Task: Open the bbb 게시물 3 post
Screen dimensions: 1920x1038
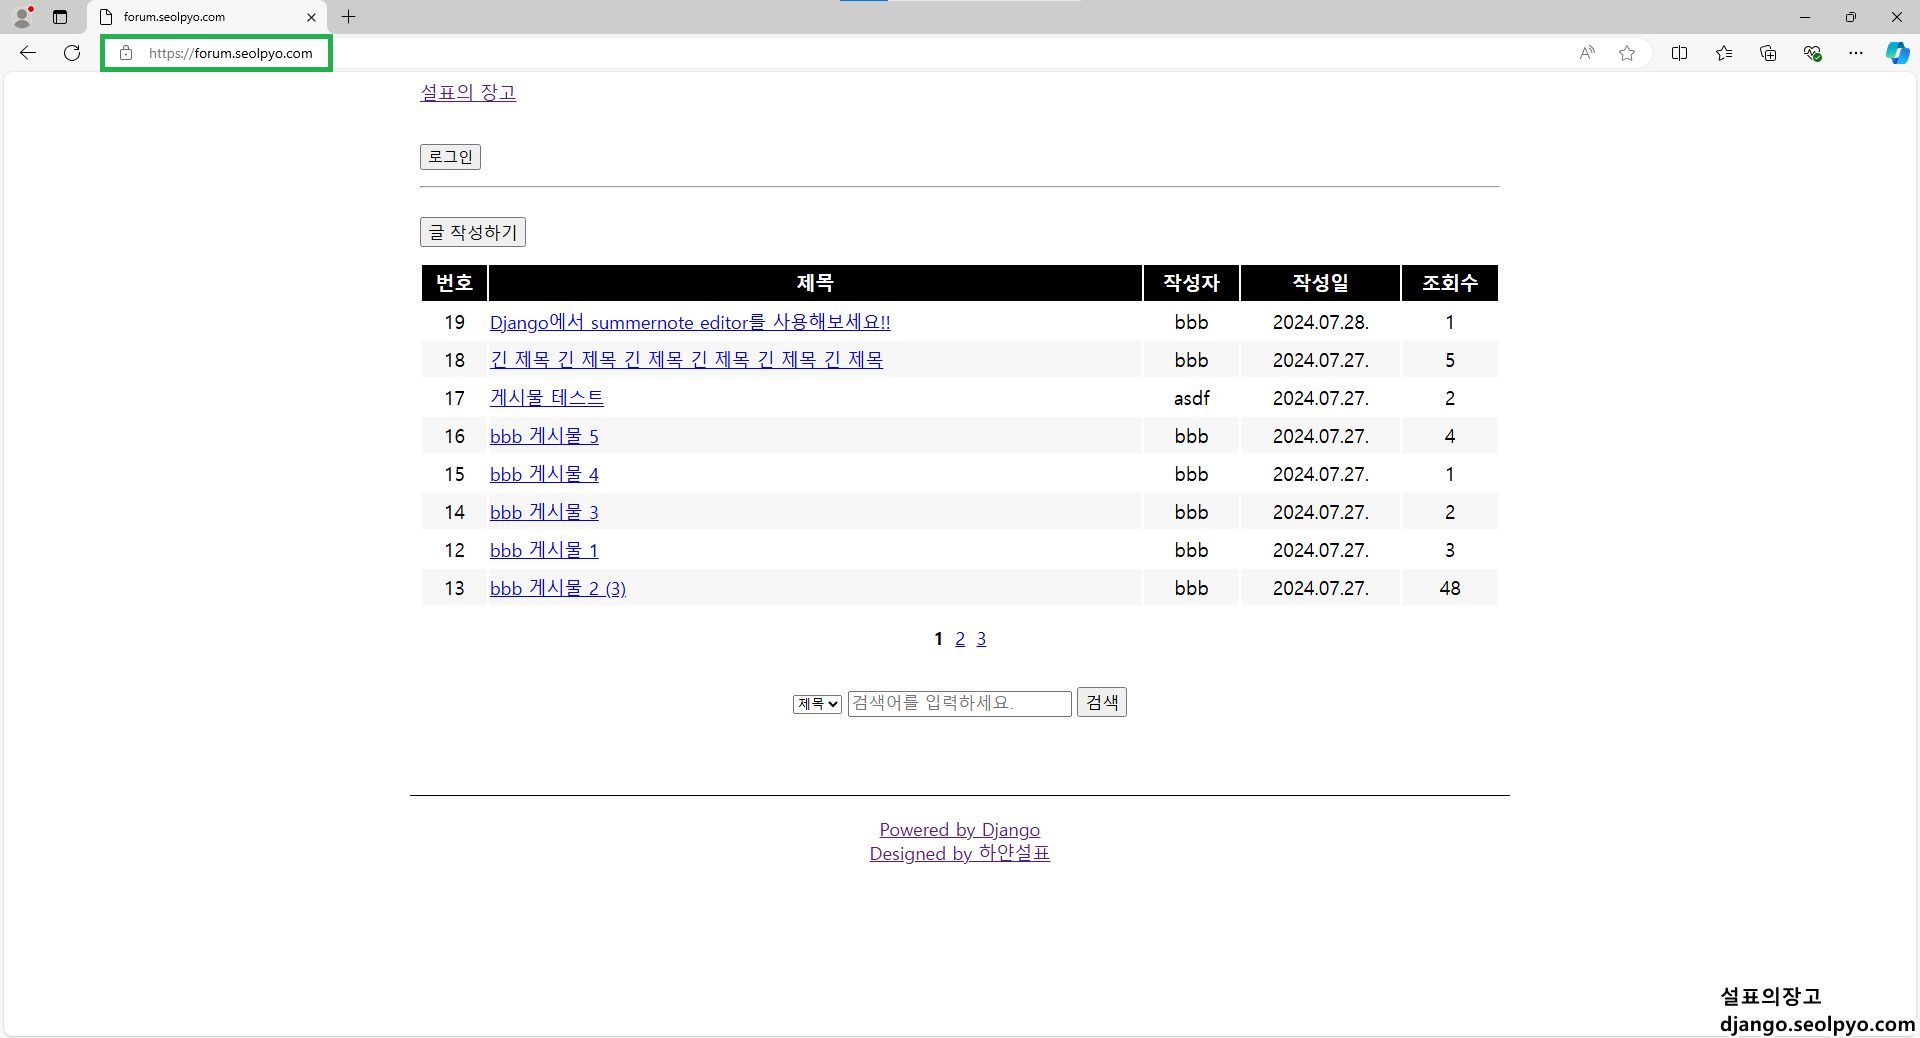Action: click(x=544, y=512)
